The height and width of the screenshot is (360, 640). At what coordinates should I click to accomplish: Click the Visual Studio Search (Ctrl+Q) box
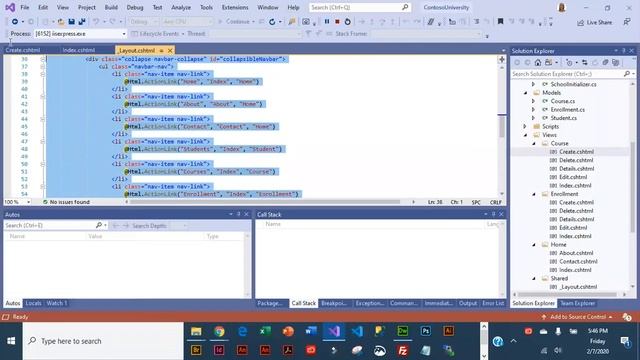(x=359, y=7)
